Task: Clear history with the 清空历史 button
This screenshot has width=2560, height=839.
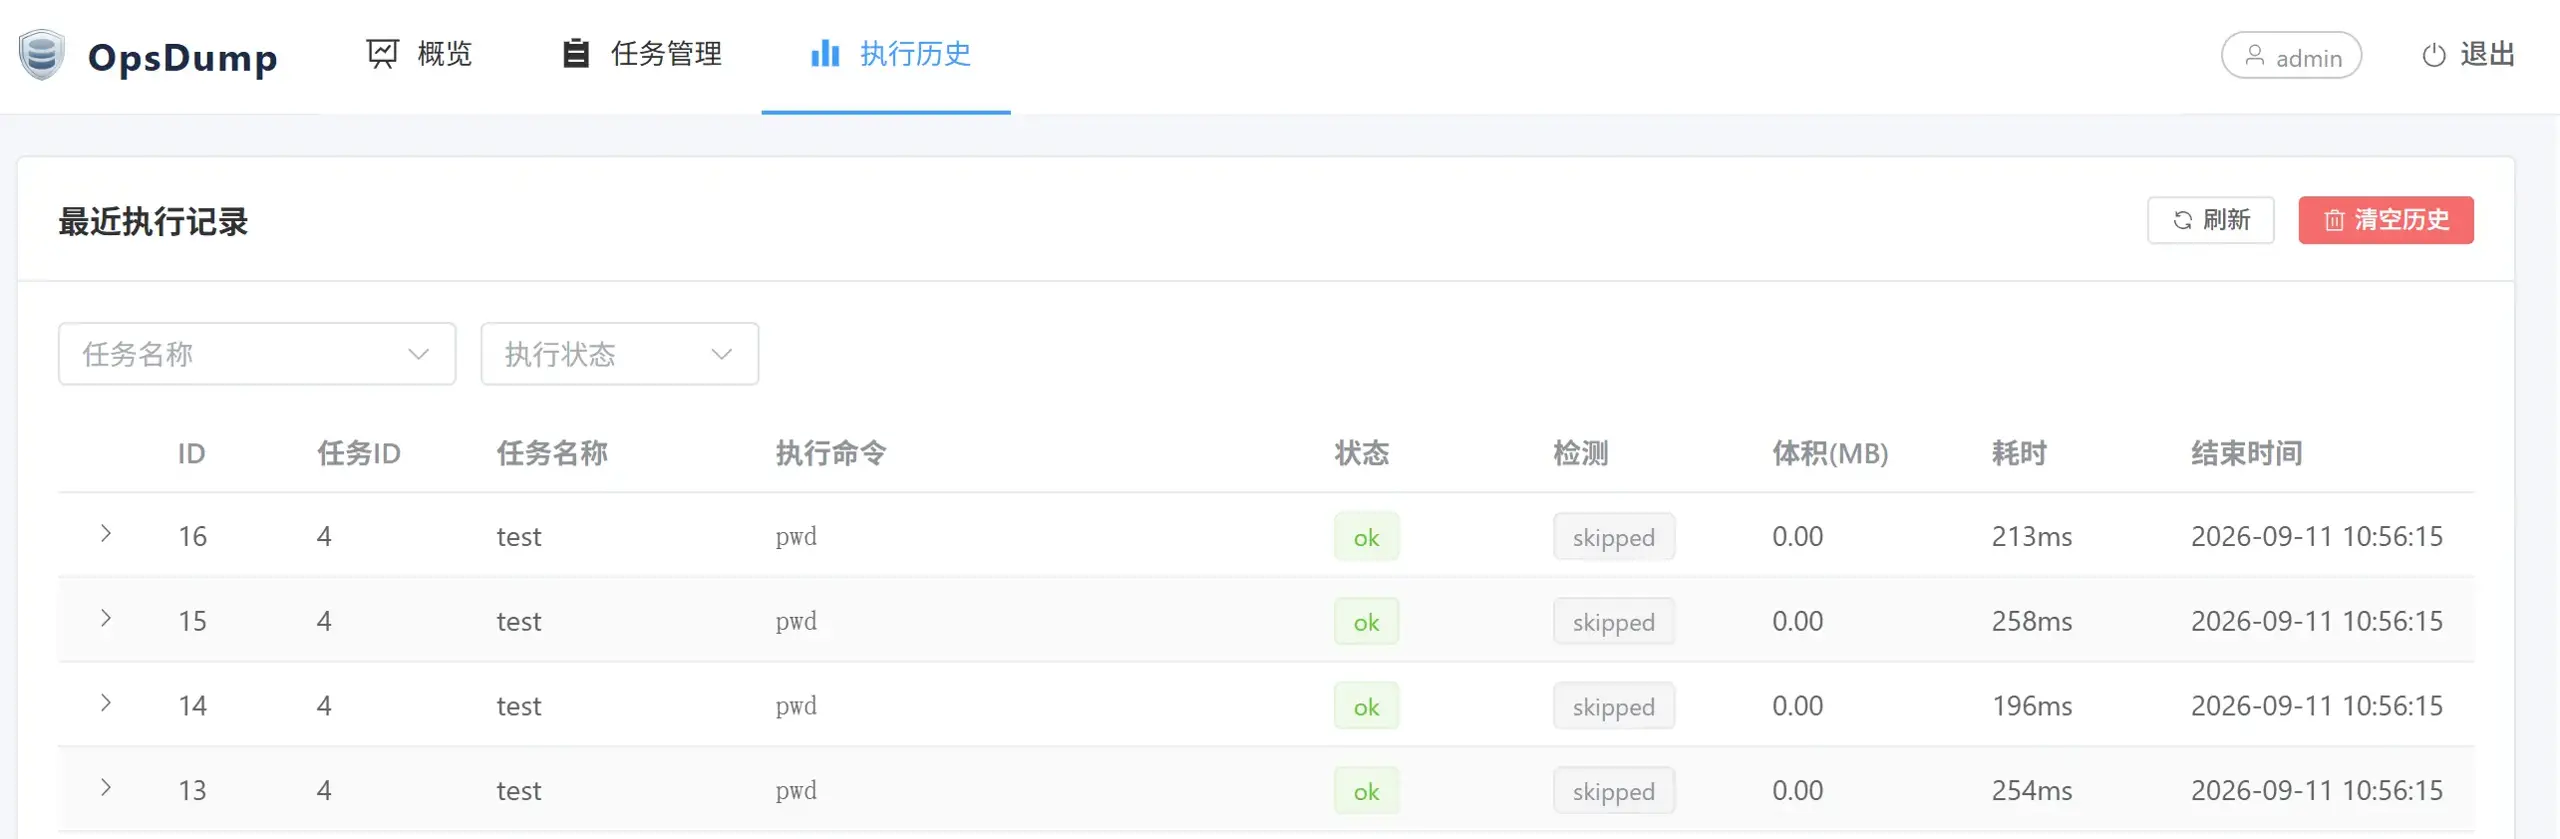Action: (x=2386, y=220)
